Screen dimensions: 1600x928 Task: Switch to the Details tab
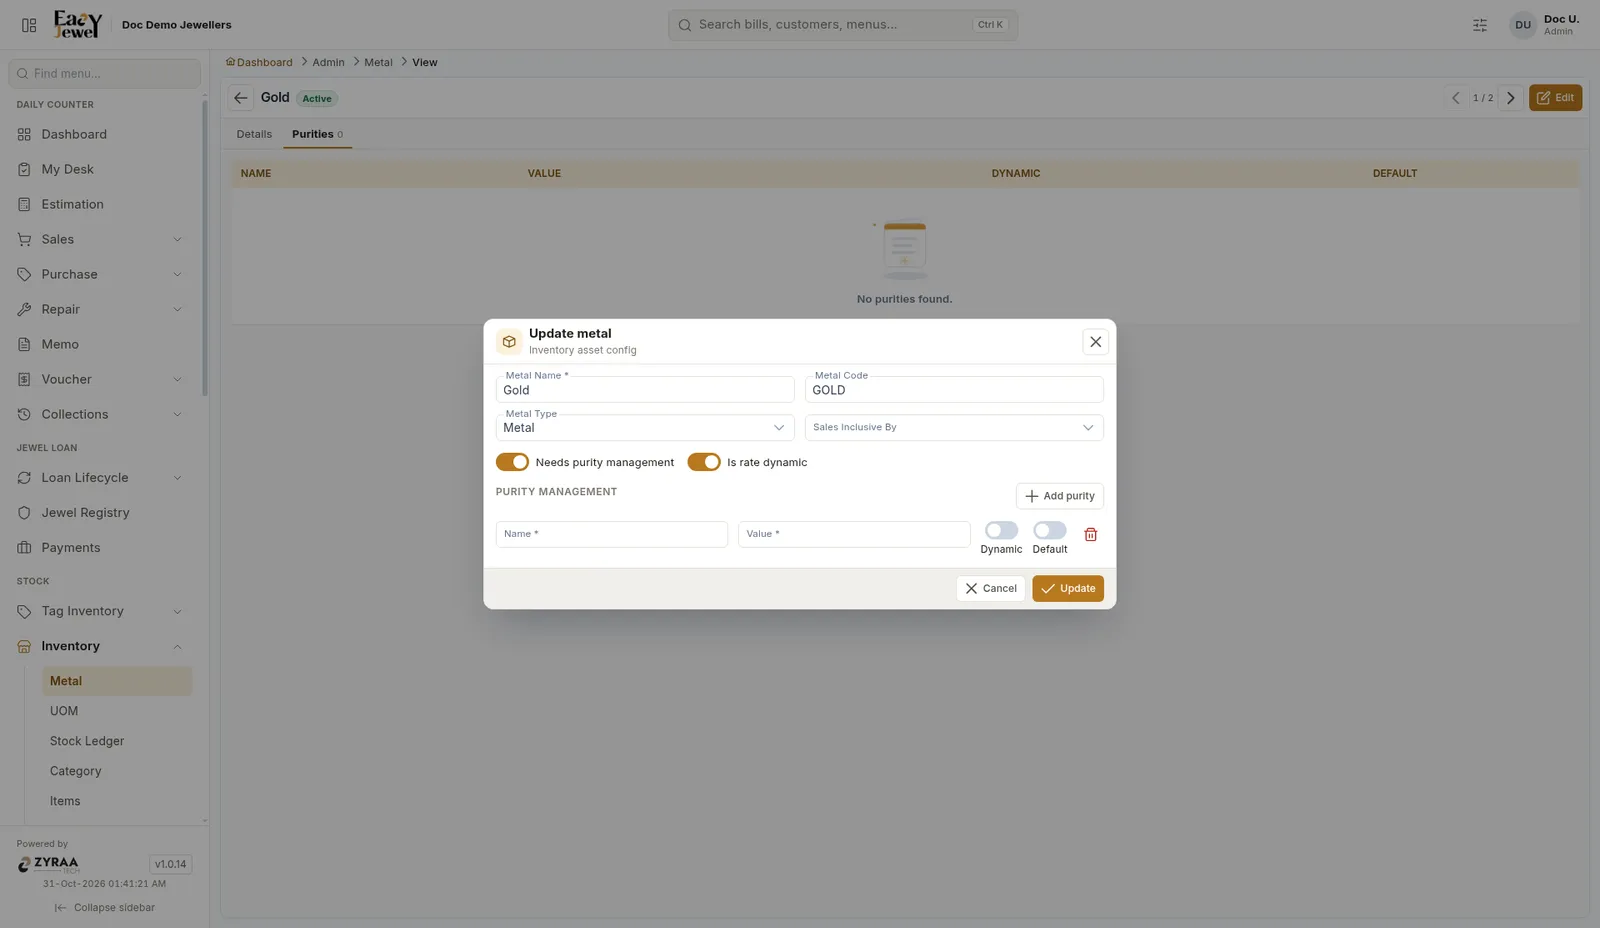point(254,134)
